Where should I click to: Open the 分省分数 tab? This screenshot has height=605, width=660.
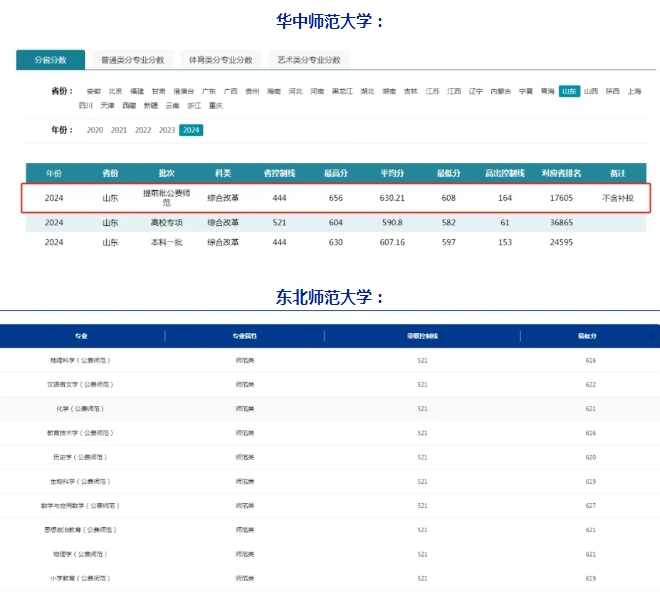51,60
